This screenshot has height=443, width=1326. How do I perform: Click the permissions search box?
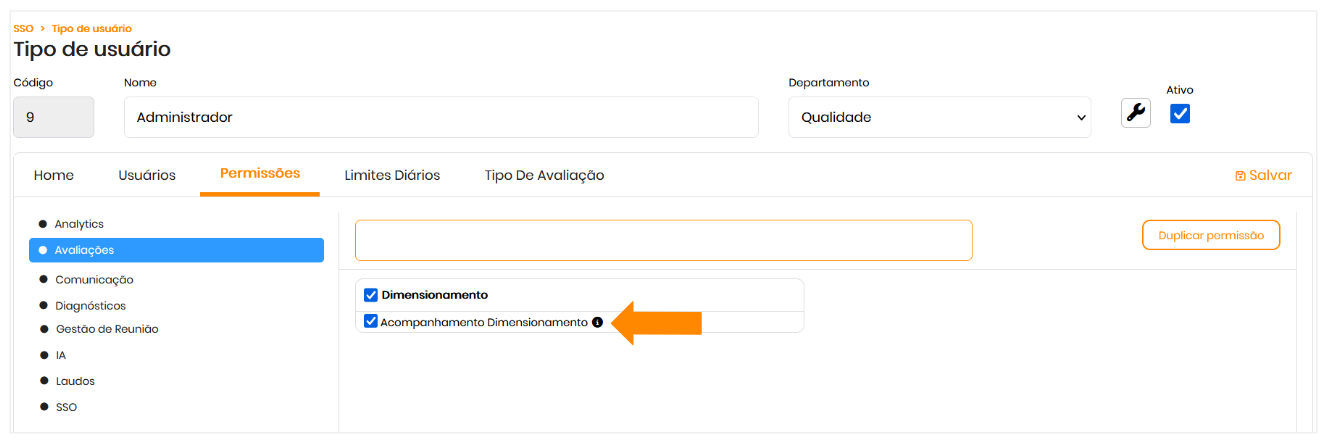coord(663,240)
